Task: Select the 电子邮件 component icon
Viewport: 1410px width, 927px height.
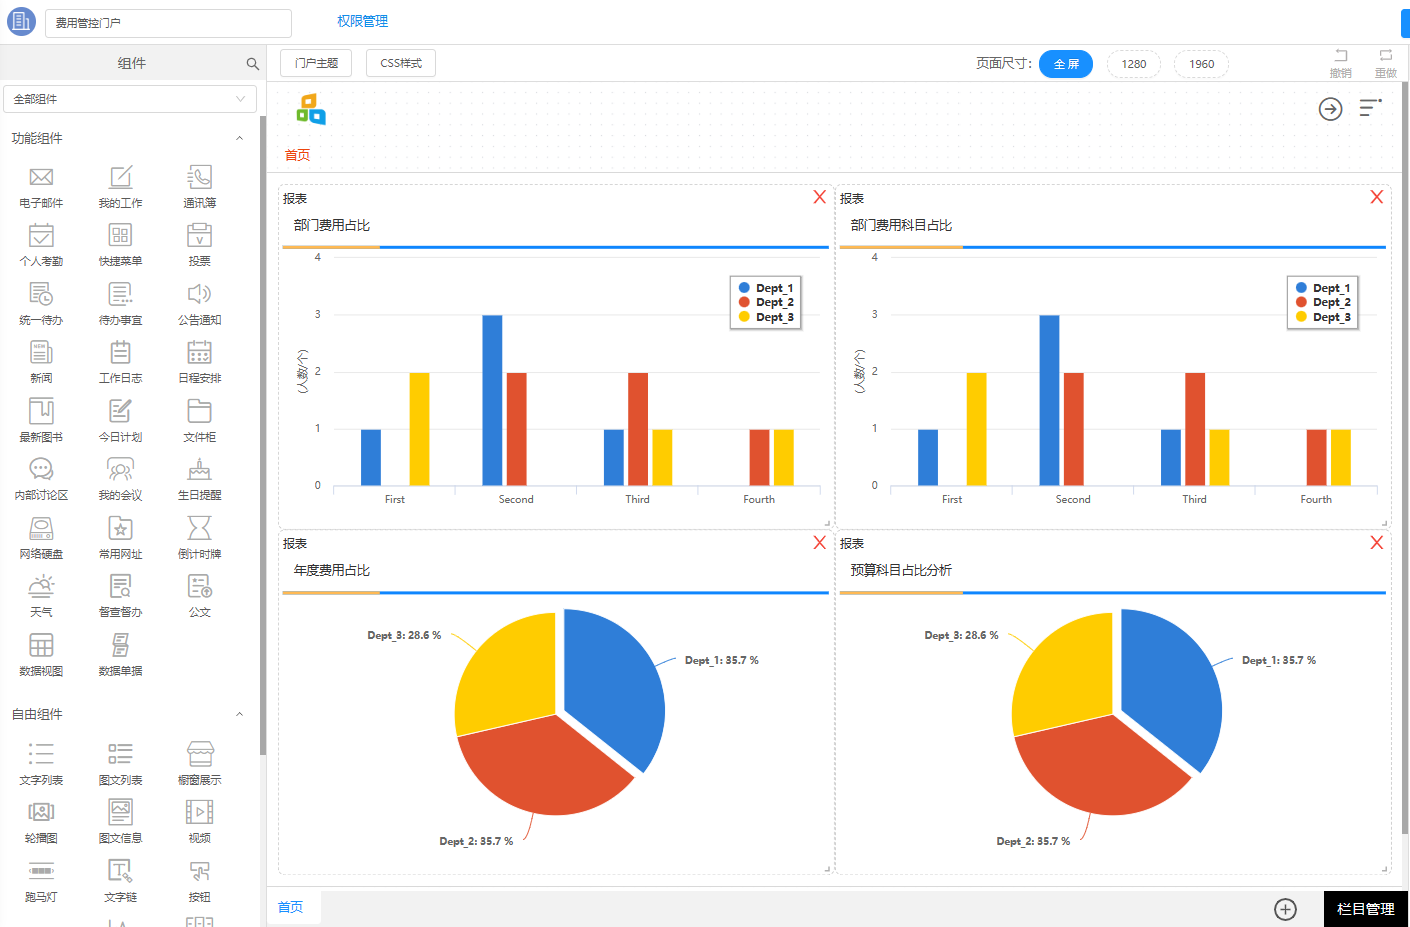Action: 41,177
